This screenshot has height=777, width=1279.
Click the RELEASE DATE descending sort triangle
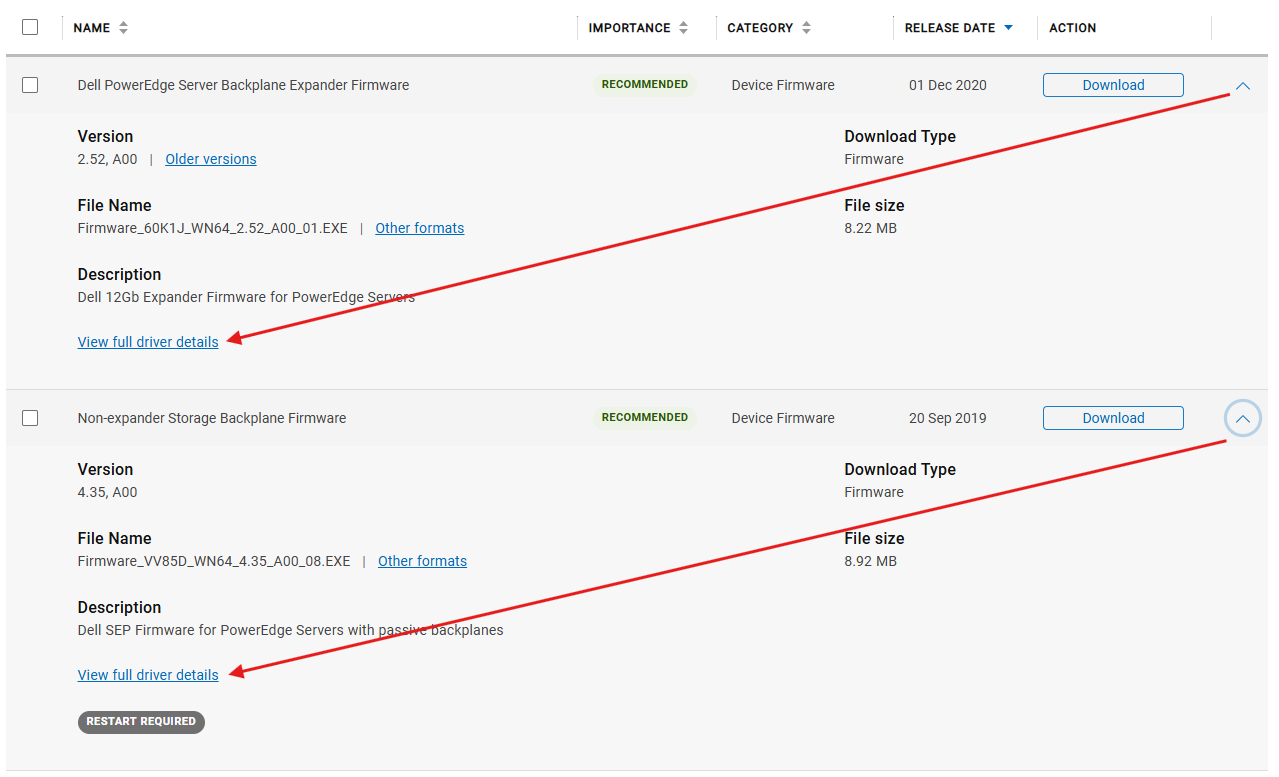(x=1009, y=28)
